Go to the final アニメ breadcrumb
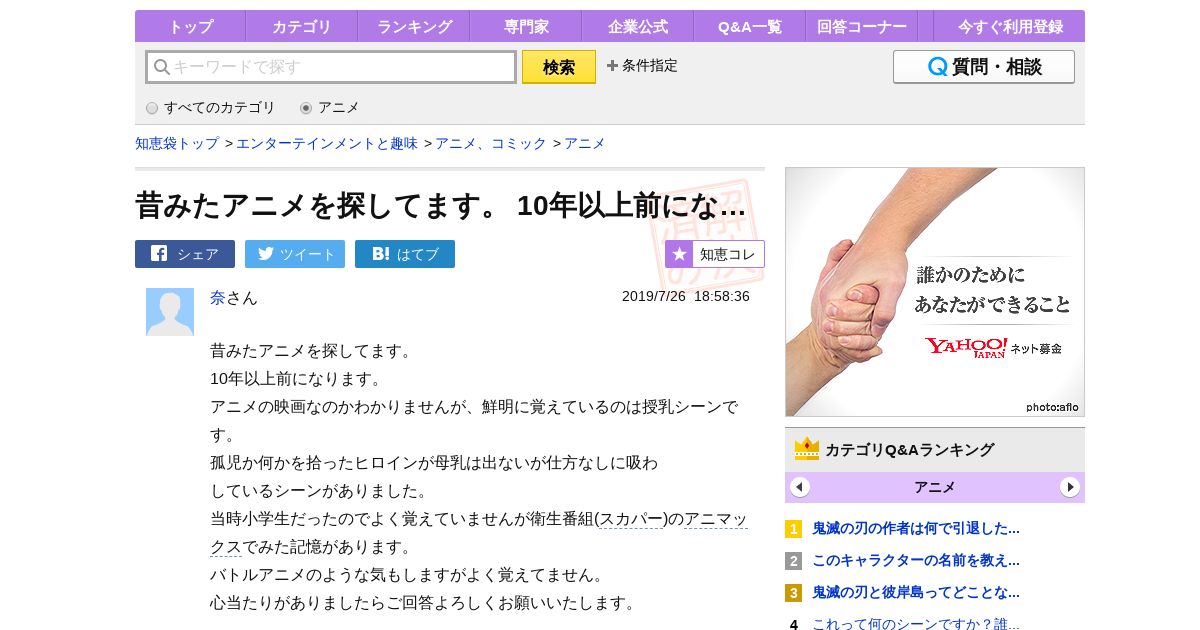This screenshot has width=1200, height=630. 585,143
